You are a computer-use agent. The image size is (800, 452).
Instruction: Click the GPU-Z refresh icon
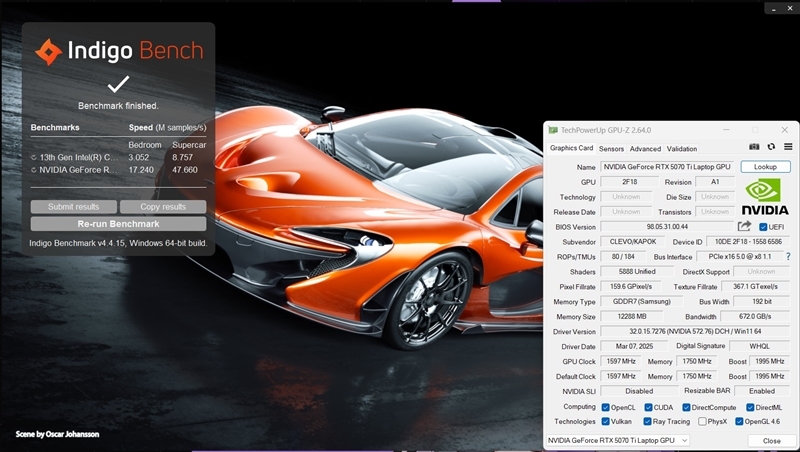tap(771, 148)
